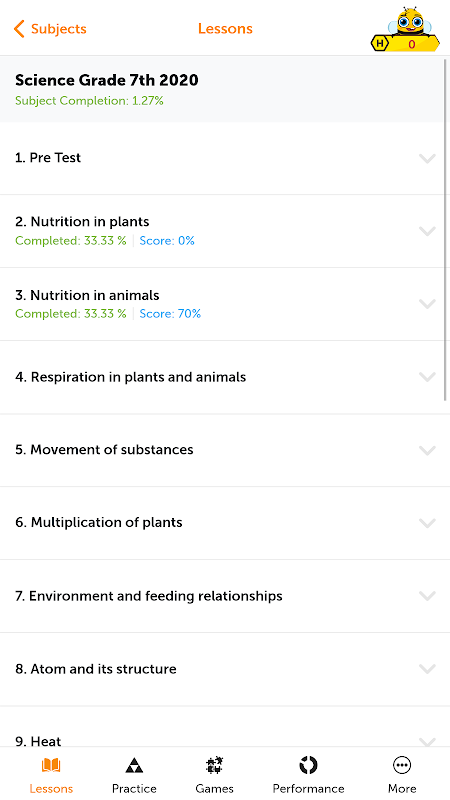The width and height of the screenshot is (450, 800).
Task: Expand Respiration in plants and animals chevron
Action: point(427,377)
